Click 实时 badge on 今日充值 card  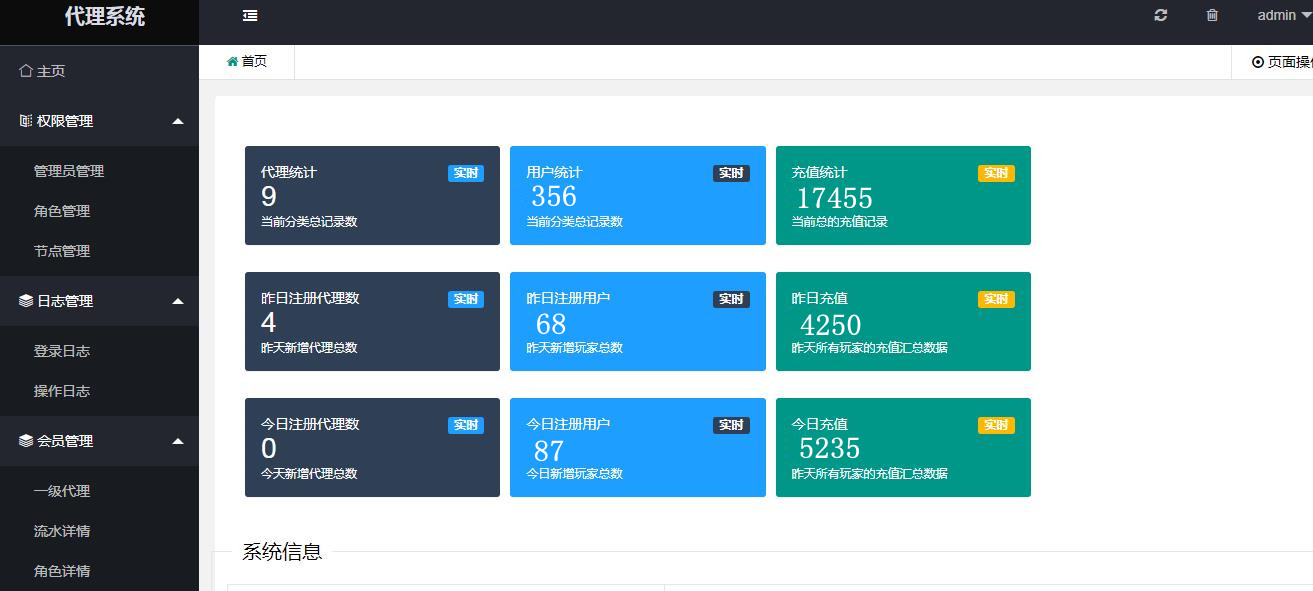tap(996, 425)
